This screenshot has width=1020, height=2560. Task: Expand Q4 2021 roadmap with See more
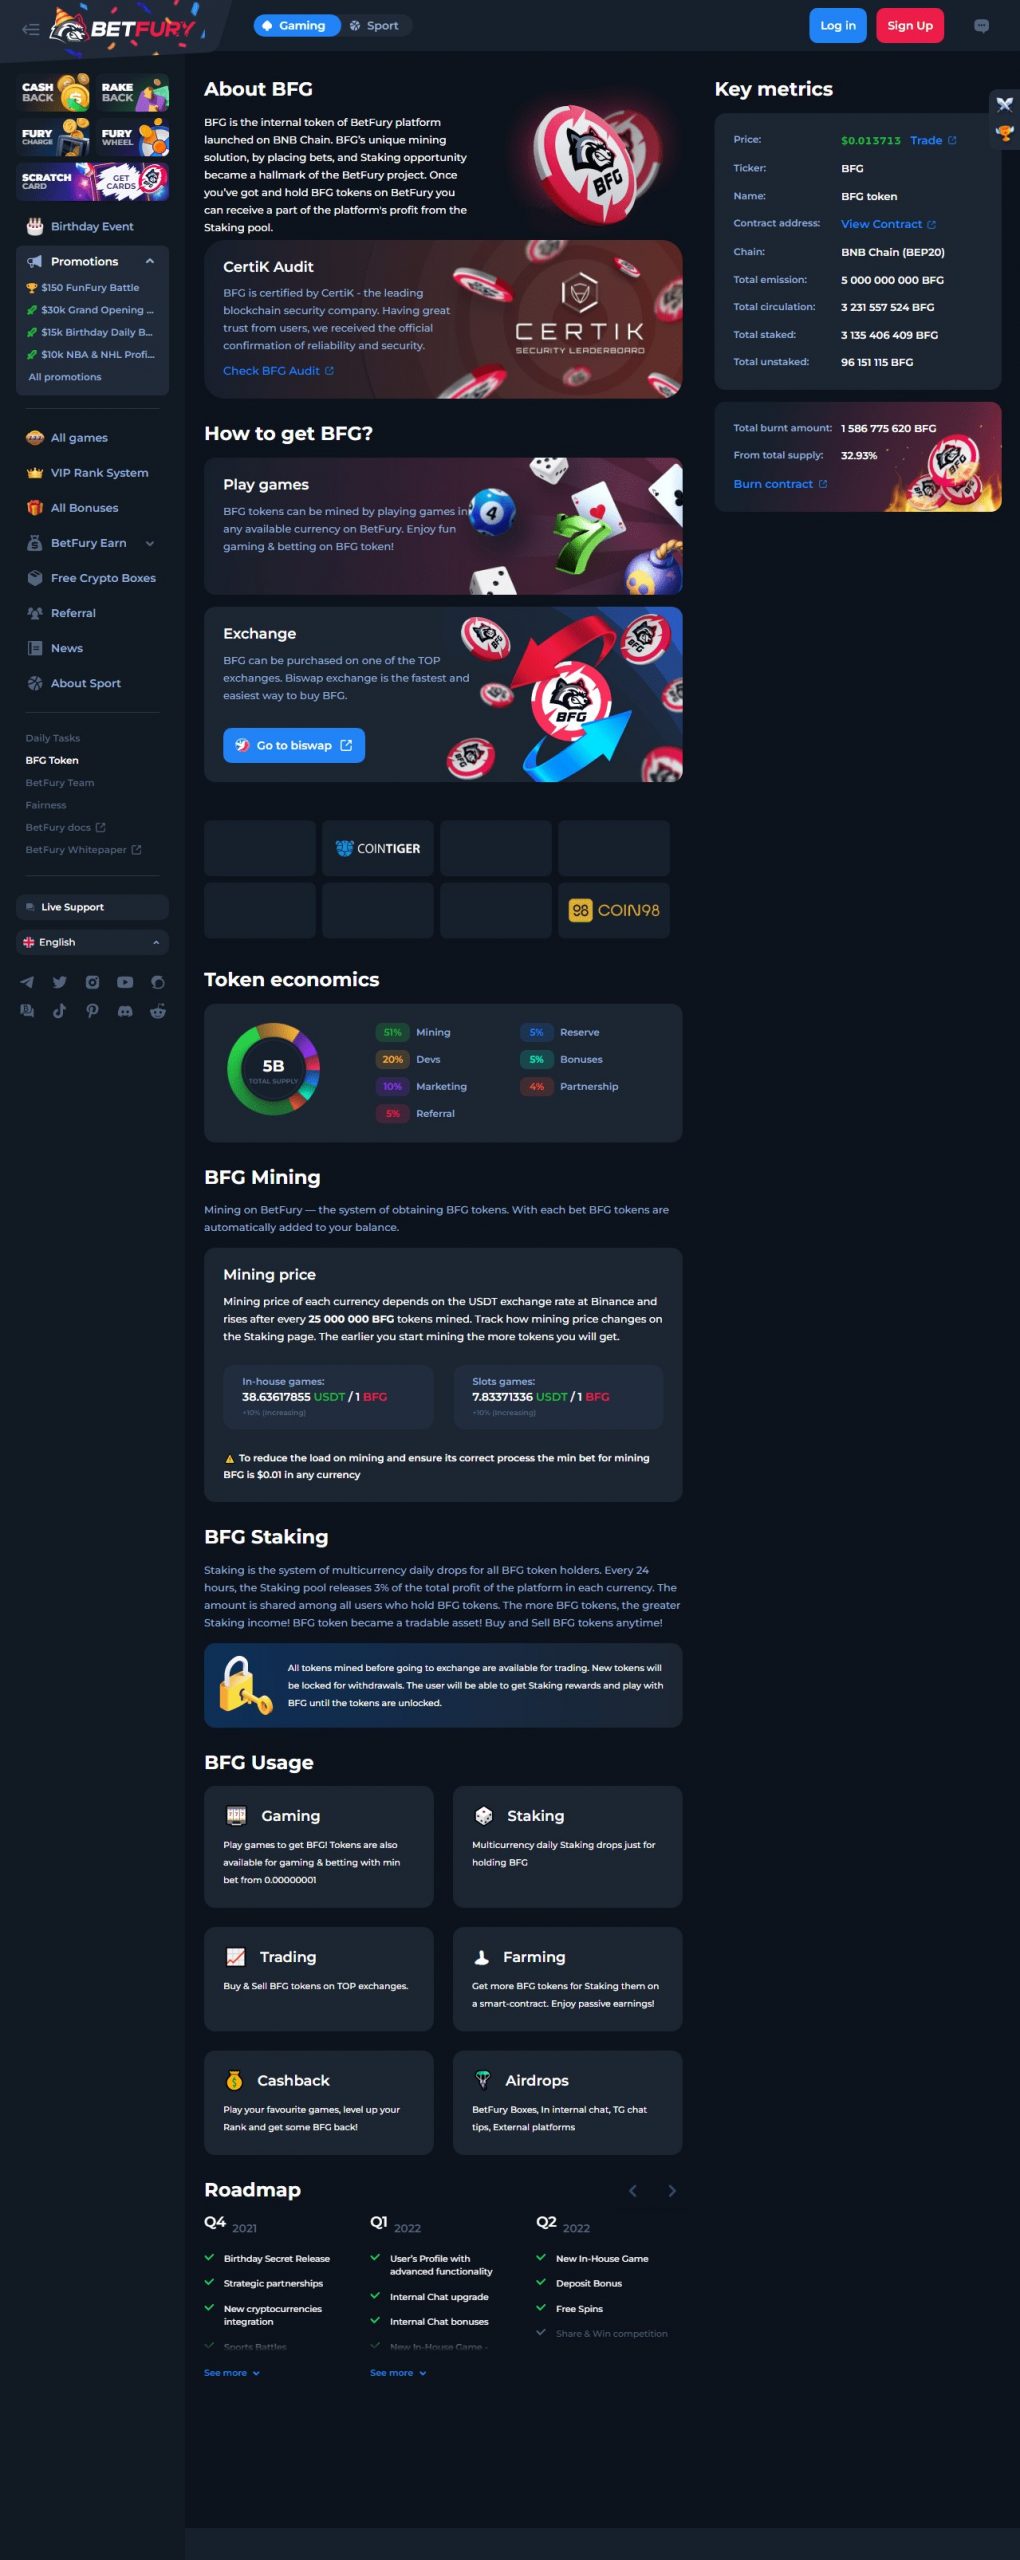click(x=232, y=2372)
